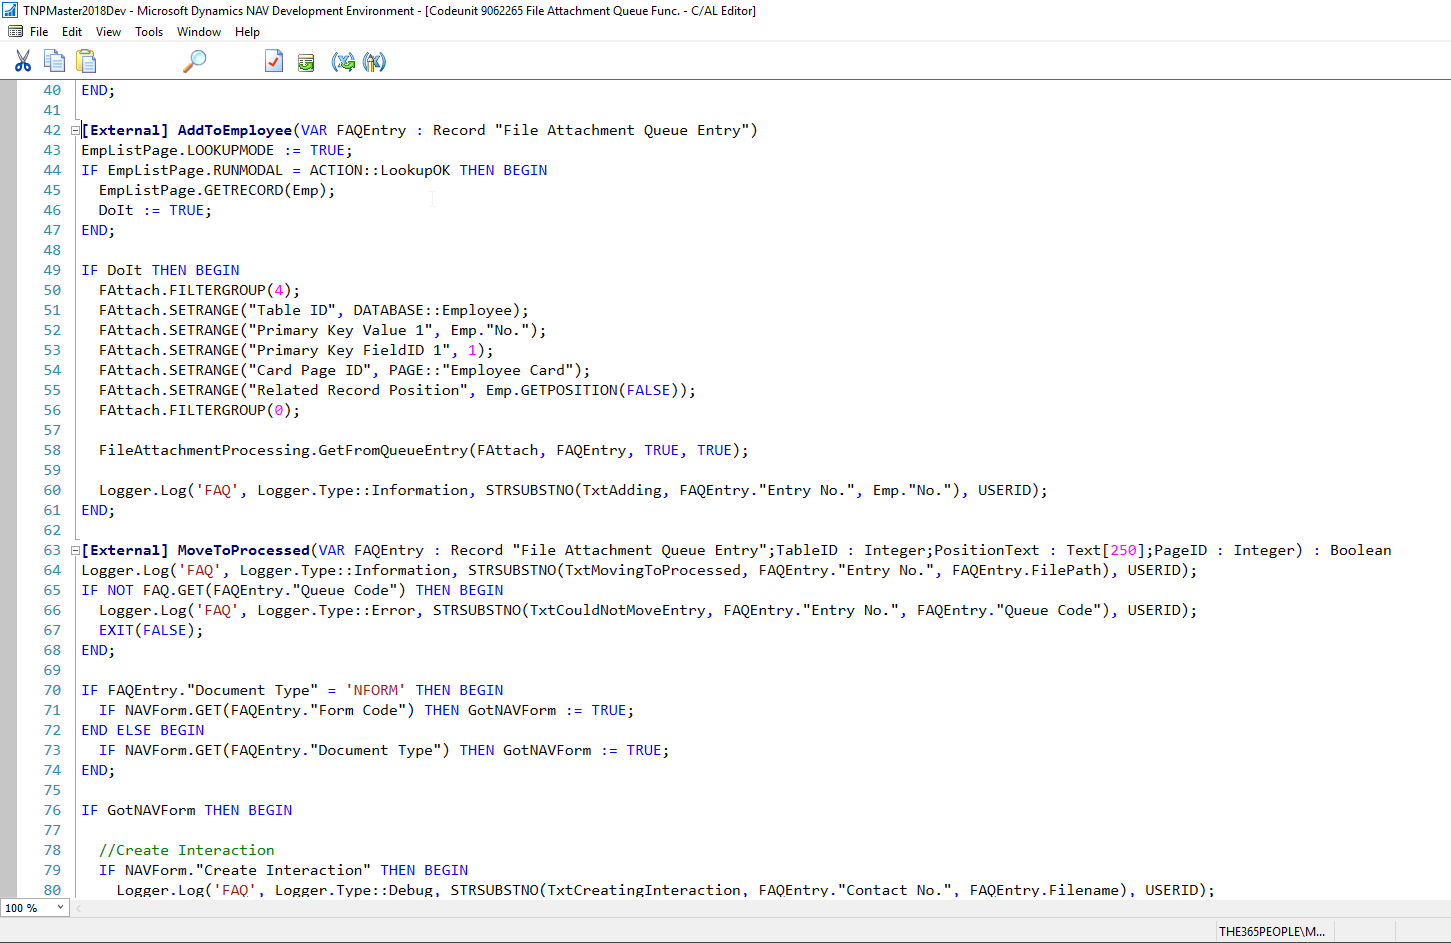The height and width of the screenshot is (943, 1451).
Task: Open the Help menu
Action: pos(247,32)
